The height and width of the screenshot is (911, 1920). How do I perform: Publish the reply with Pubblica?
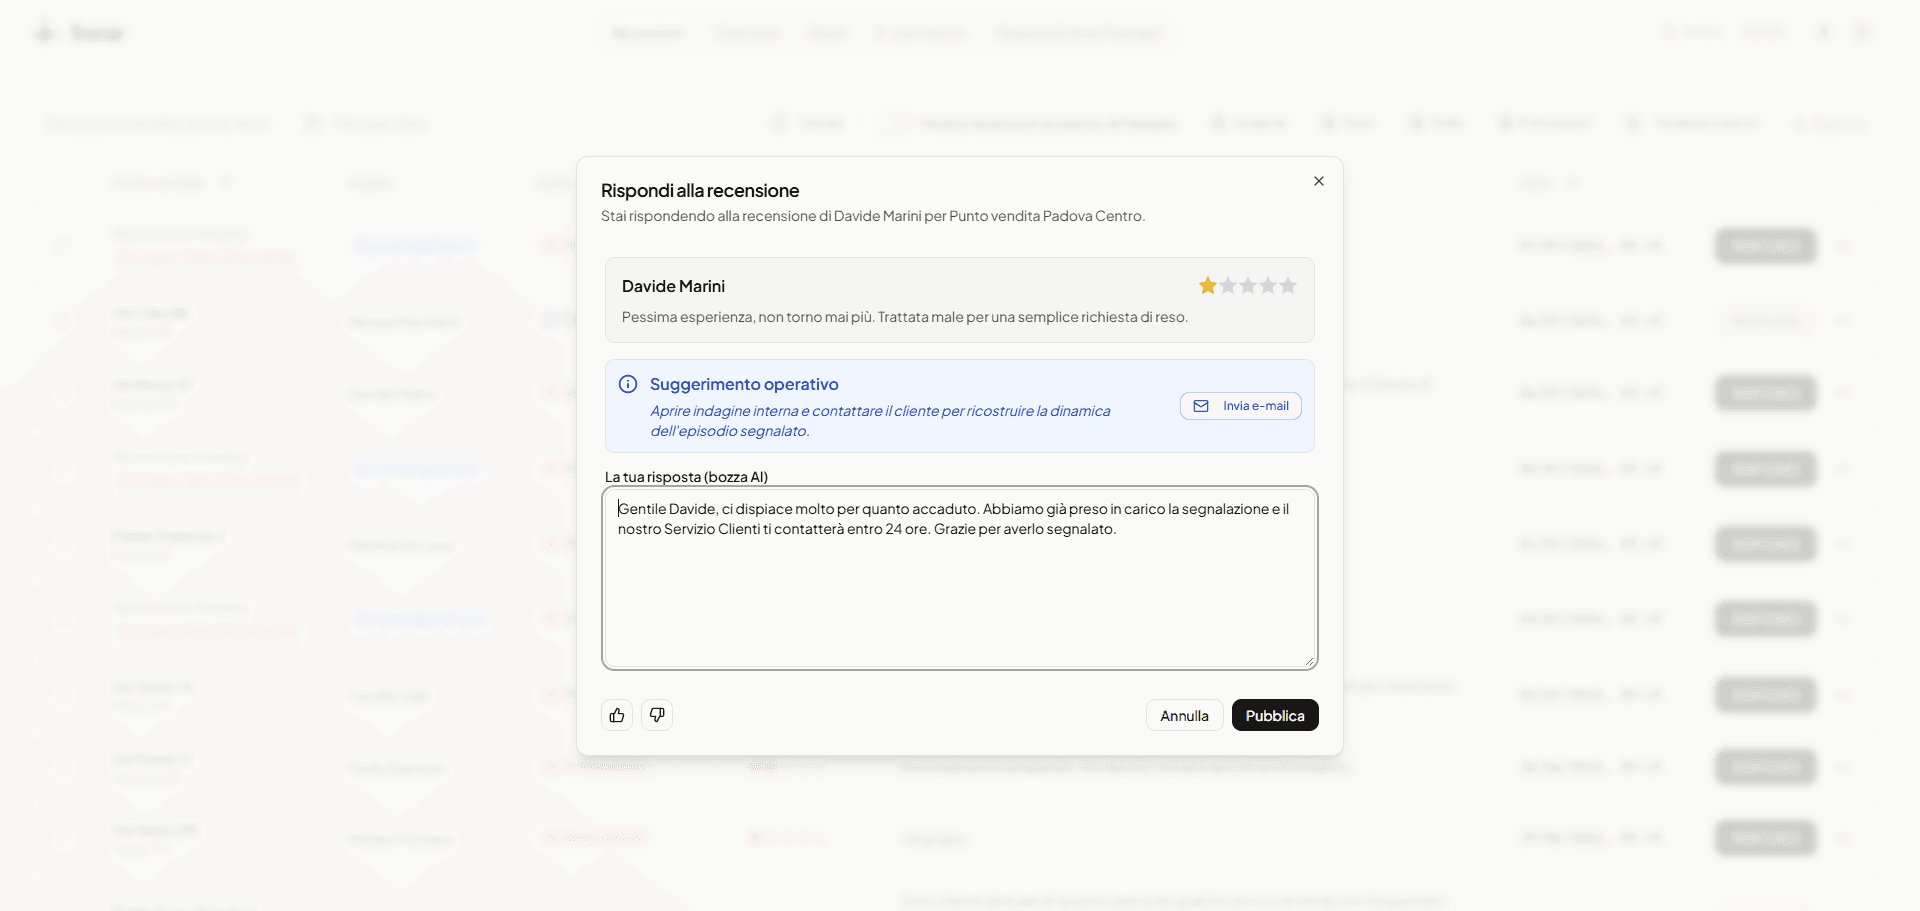[x=1275, y=715]
